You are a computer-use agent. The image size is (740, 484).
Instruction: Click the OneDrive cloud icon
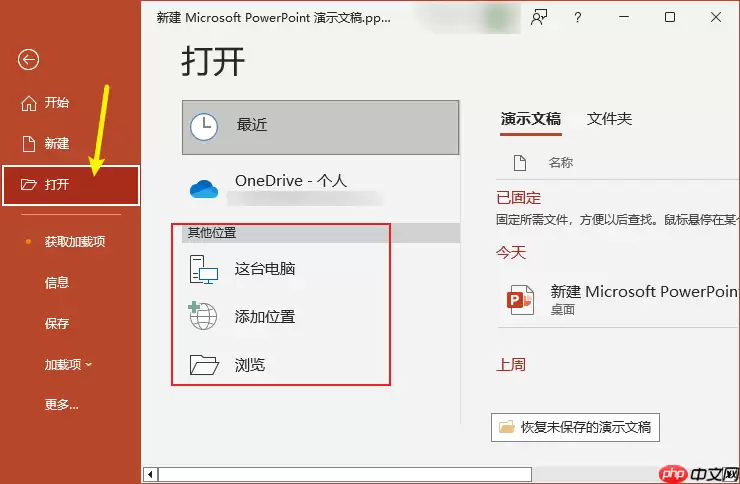click(x=204, y=189)
